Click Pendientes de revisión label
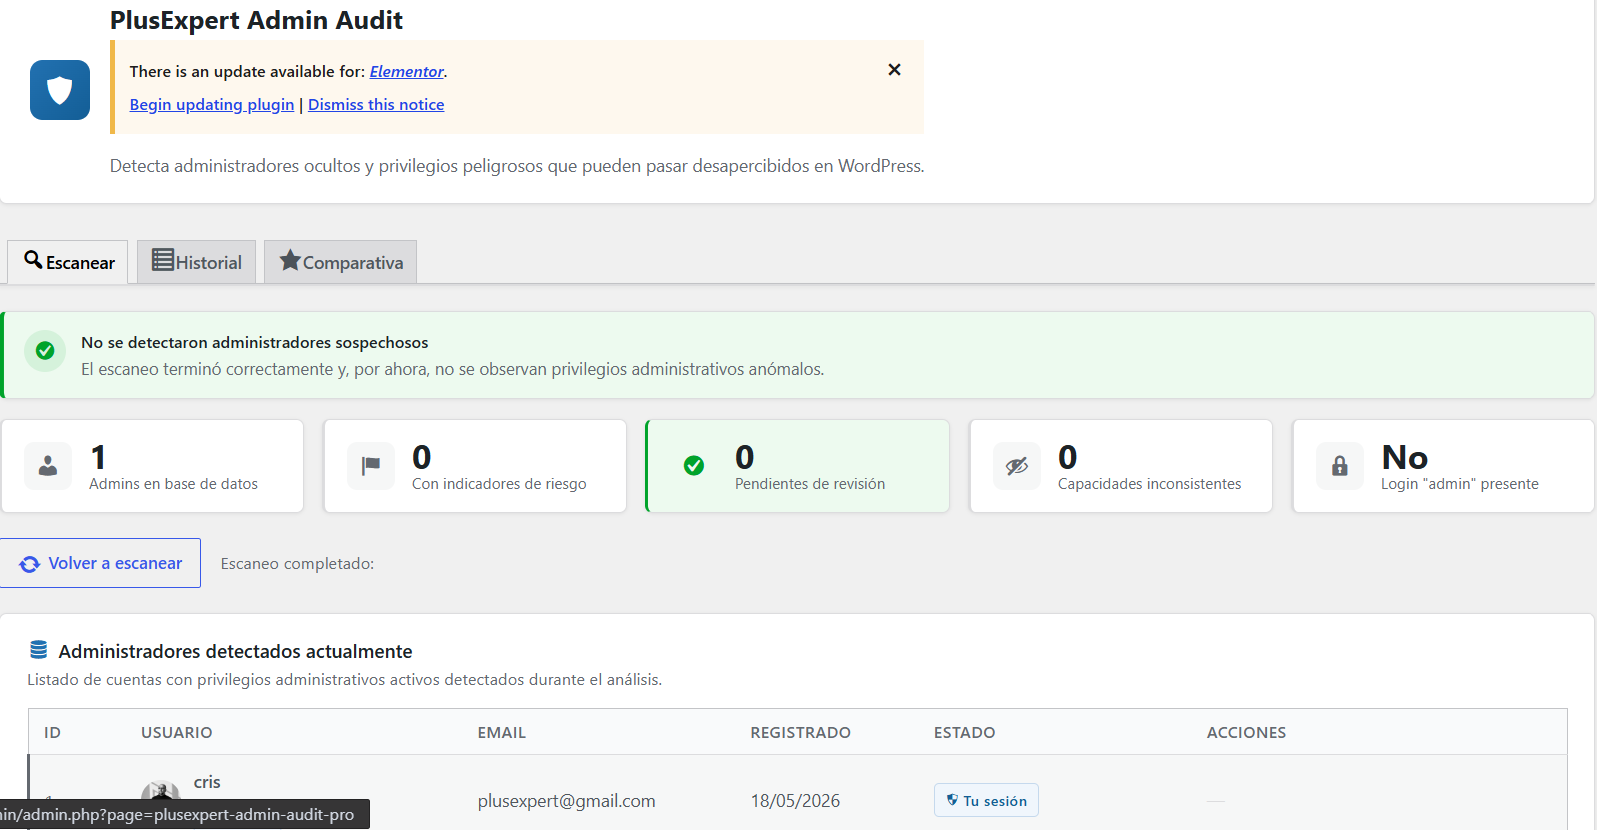Viewport: 1597px width, 830px height. coord(810,484)
